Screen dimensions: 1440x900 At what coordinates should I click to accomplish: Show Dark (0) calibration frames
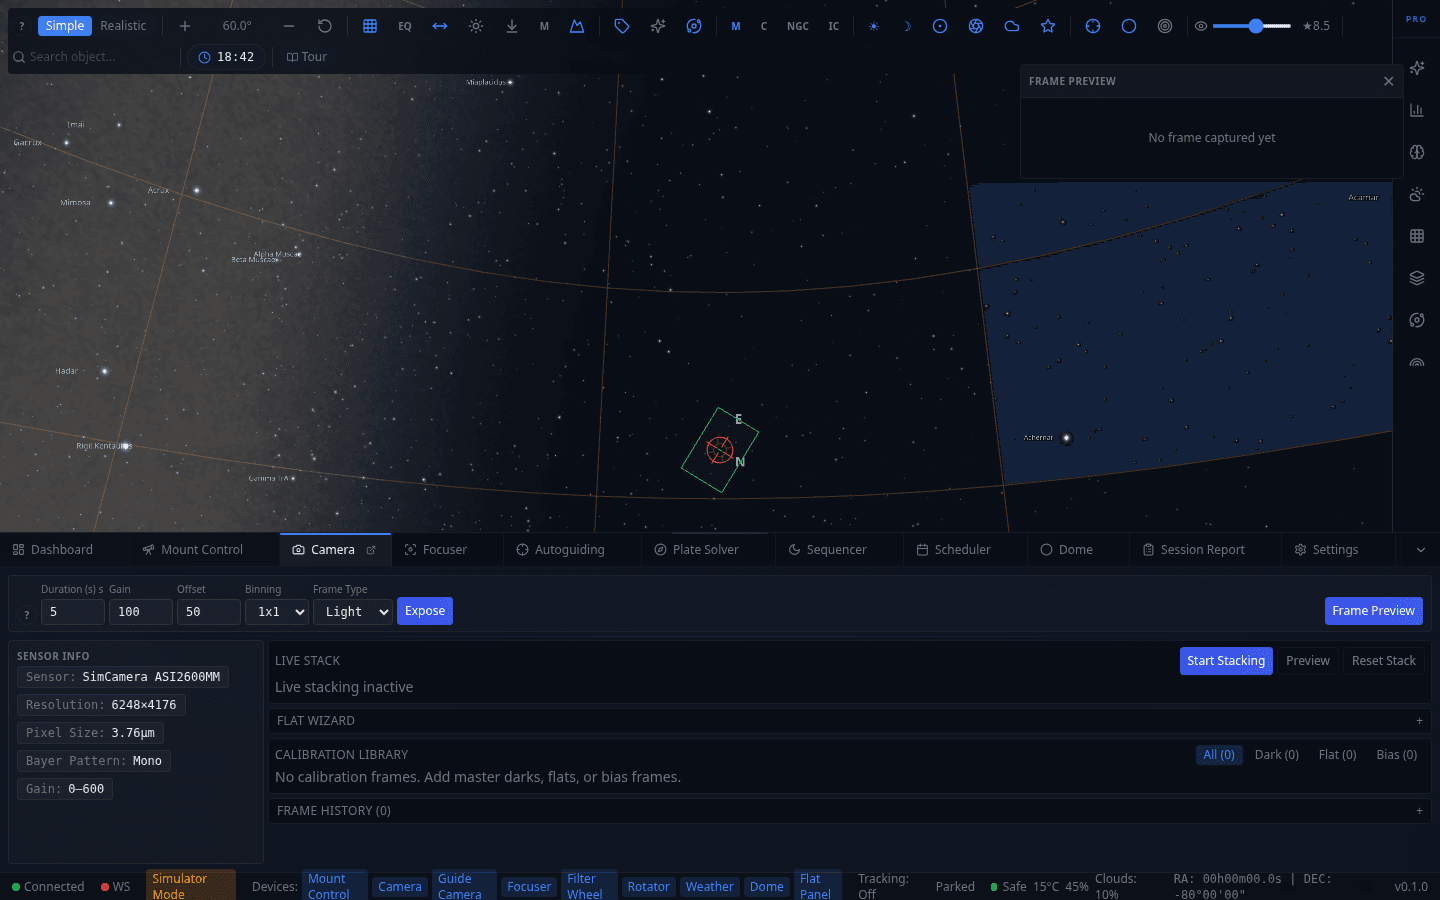coord(1277,755)
